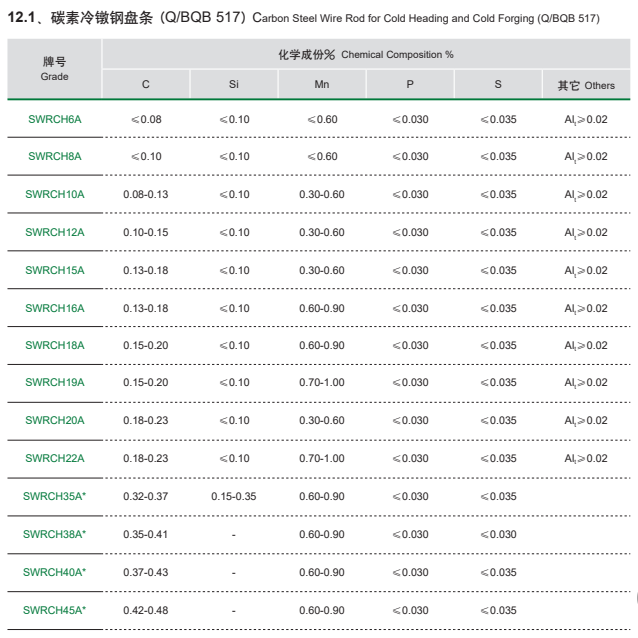The image size is (638, 638).
Task: Click the Chemical Composition % header
Action: point(365,54)
